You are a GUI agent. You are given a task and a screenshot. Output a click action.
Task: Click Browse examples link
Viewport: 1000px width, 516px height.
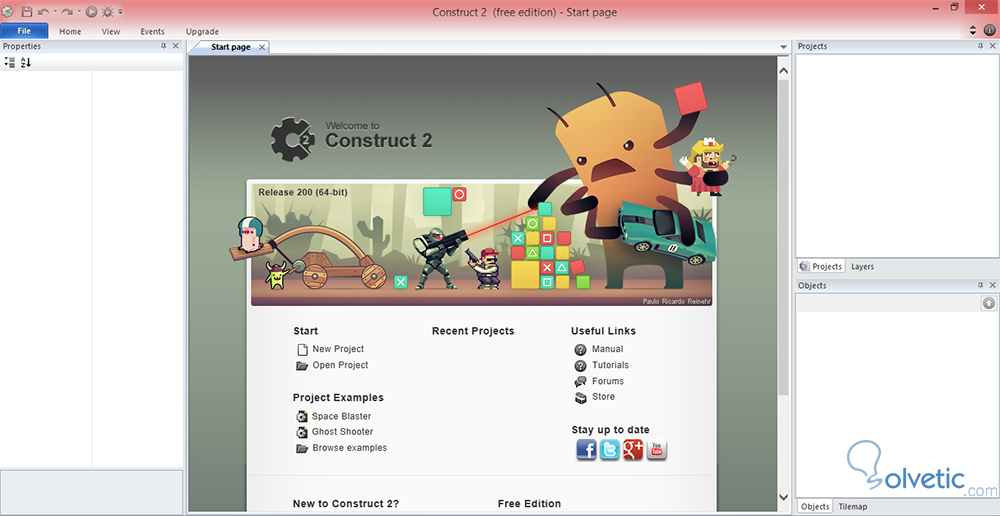tap(349, 448)
